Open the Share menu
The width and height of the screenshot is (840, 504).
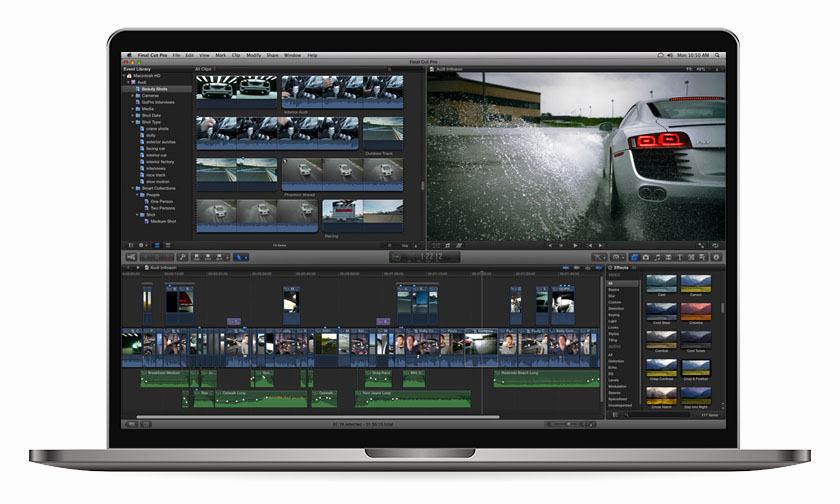click(x=272, y=55)
